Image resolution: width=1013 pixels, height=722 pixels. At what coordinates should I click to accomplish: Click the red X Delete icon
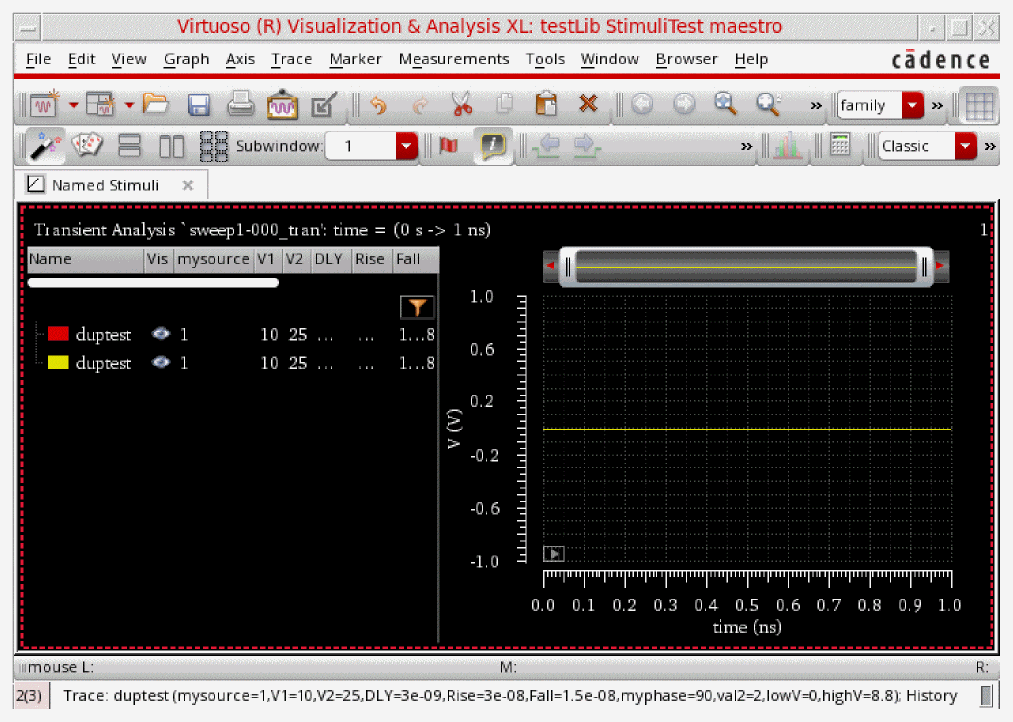pyautogui.click(x=588, y=105)
